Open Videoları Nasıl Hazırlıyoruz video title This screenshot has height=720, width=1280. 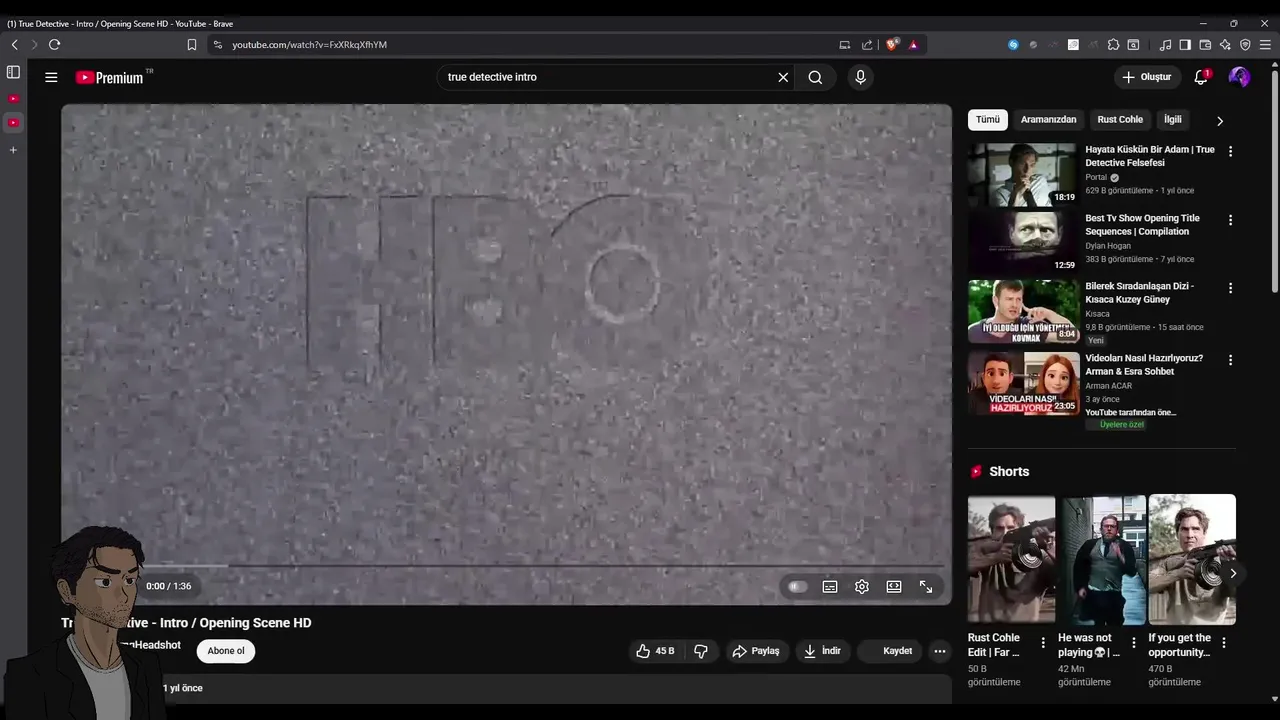pos(1144,365)
